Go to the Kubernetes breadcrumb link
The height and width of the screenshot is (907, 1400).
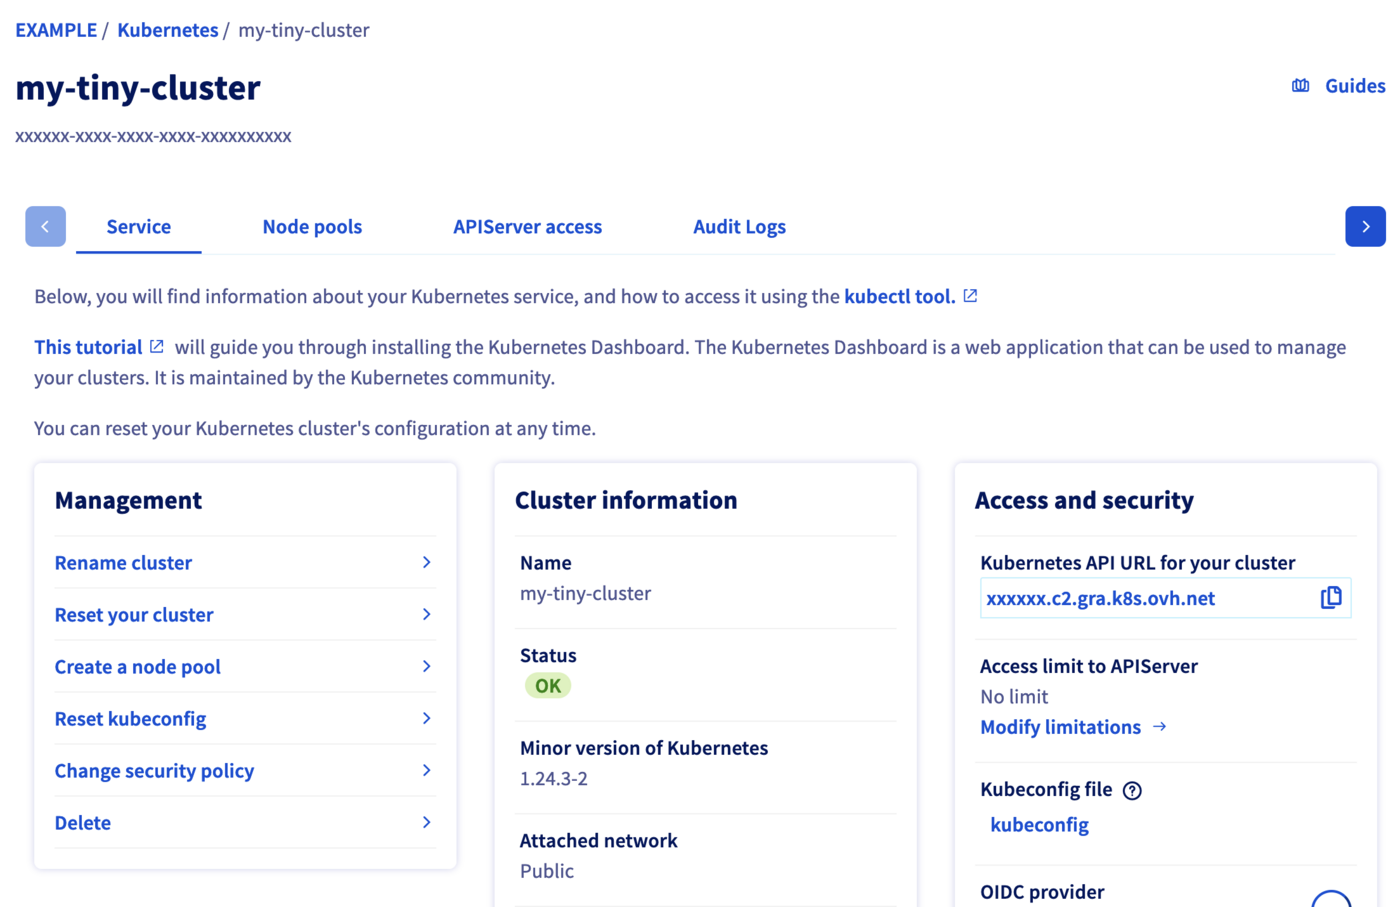click(167, 29)
